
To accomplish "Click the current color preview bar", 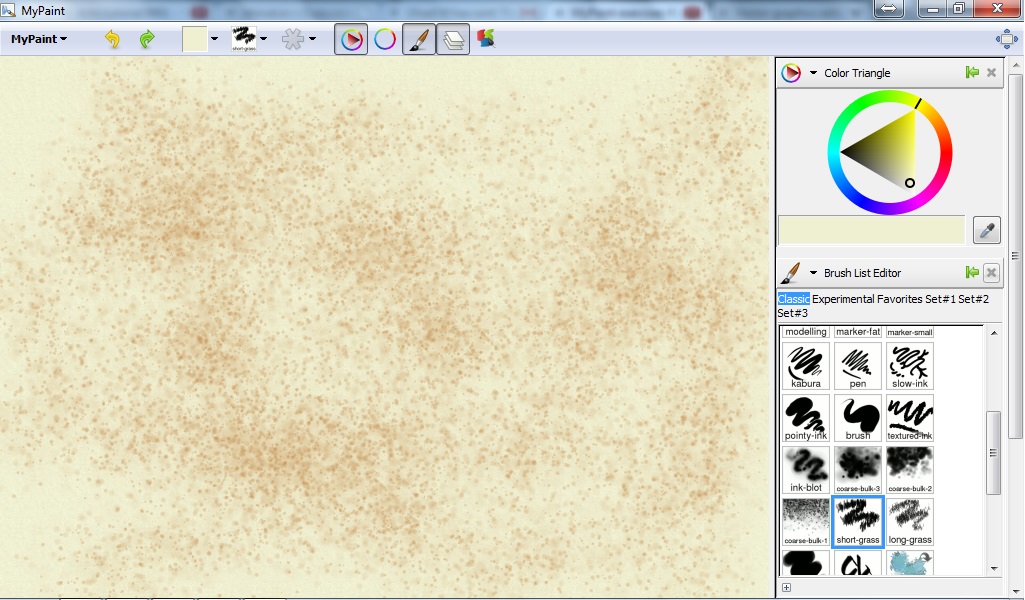I will click(x=871, y=230).
